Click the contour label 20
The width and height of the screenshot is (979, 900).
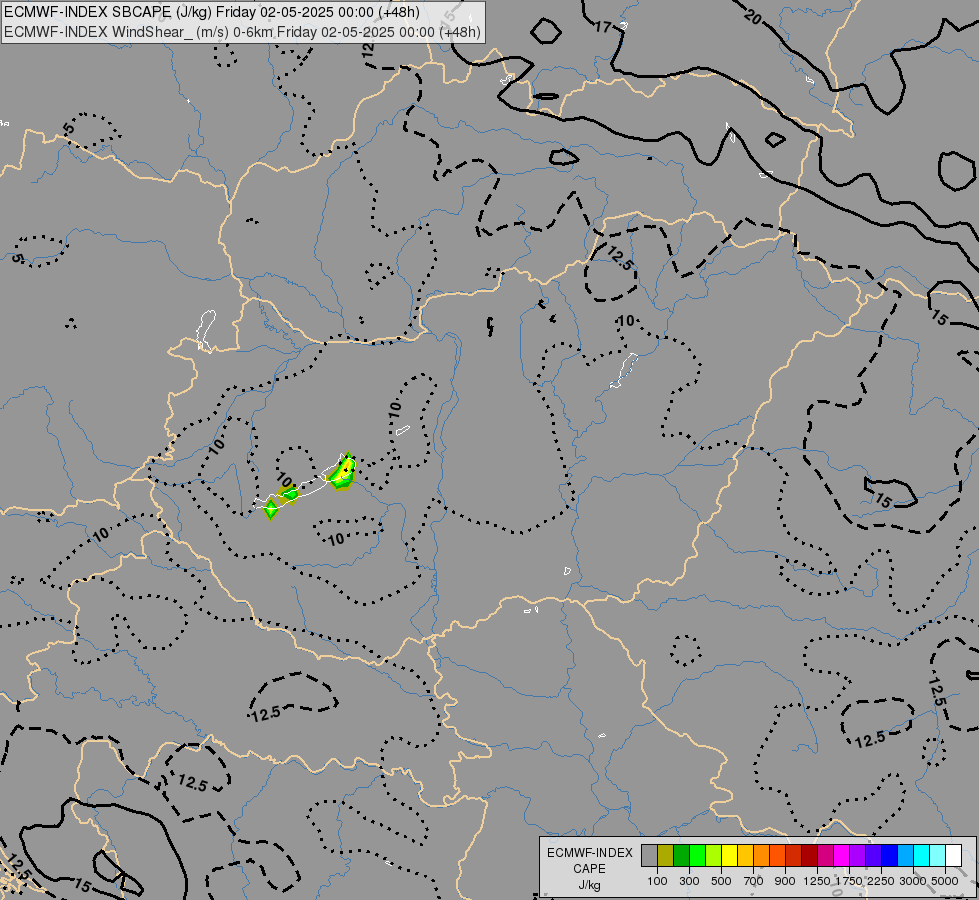753,17
